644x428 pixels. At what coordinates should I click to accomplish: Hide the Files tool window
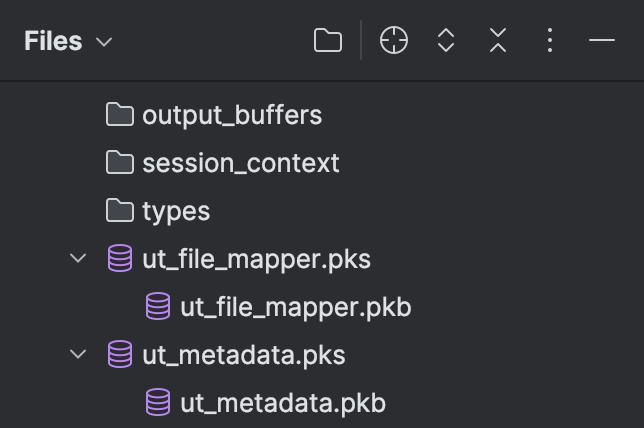[602, 40]
